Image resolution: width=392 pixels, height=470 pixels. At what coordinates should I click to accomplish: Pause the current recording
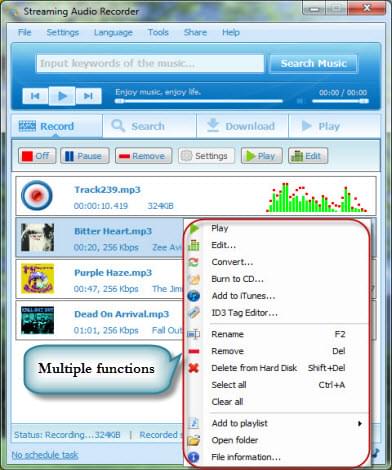(85, 156)
